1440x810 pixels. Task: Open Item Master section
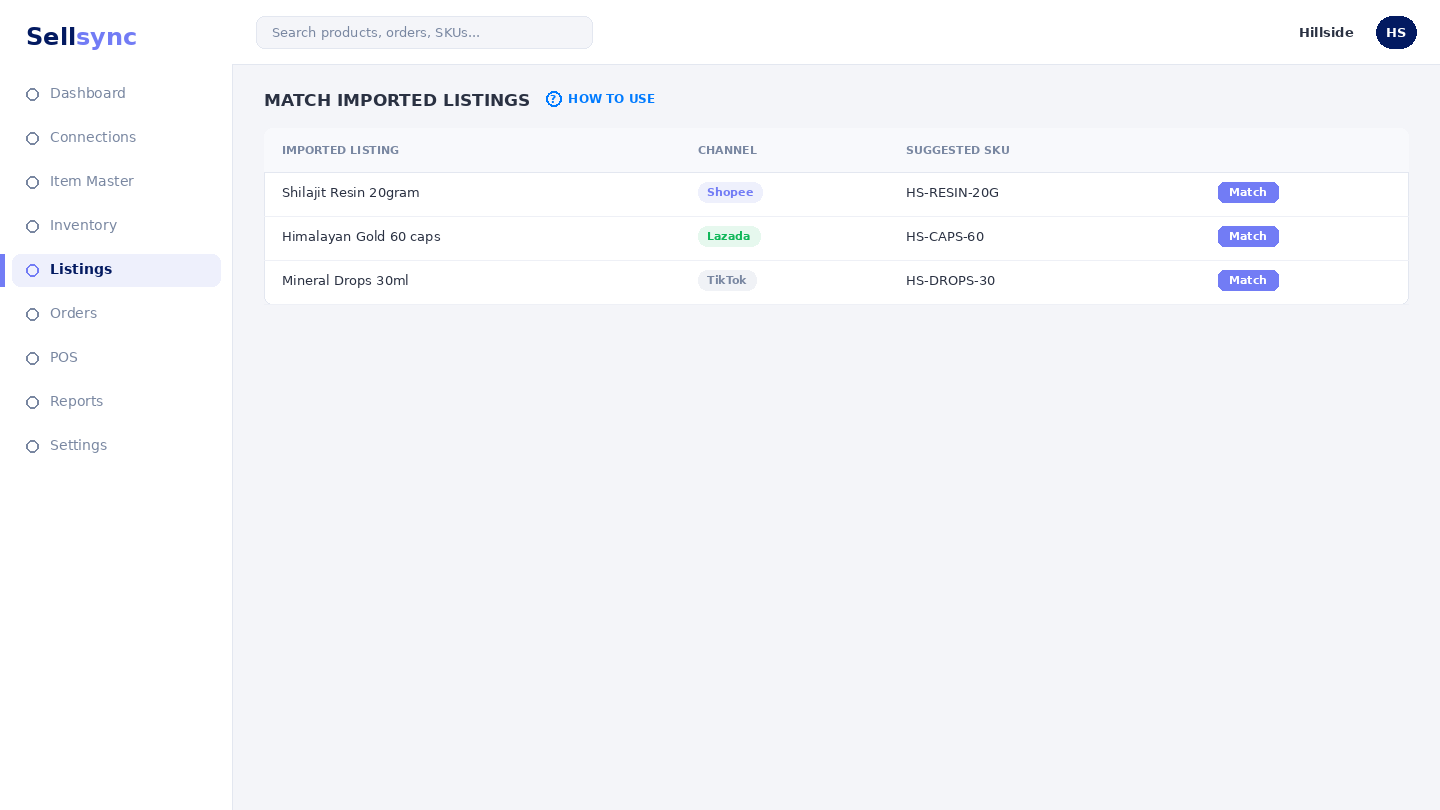[x=116, y=182]
